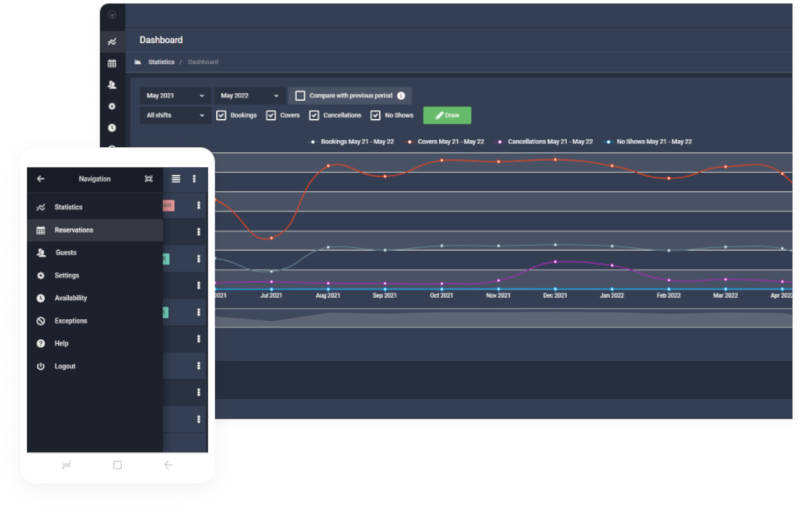This screenshot has height=510, width=800.
Task: Open the May 2021 start month dropdown
Action: tap(175, 96)
